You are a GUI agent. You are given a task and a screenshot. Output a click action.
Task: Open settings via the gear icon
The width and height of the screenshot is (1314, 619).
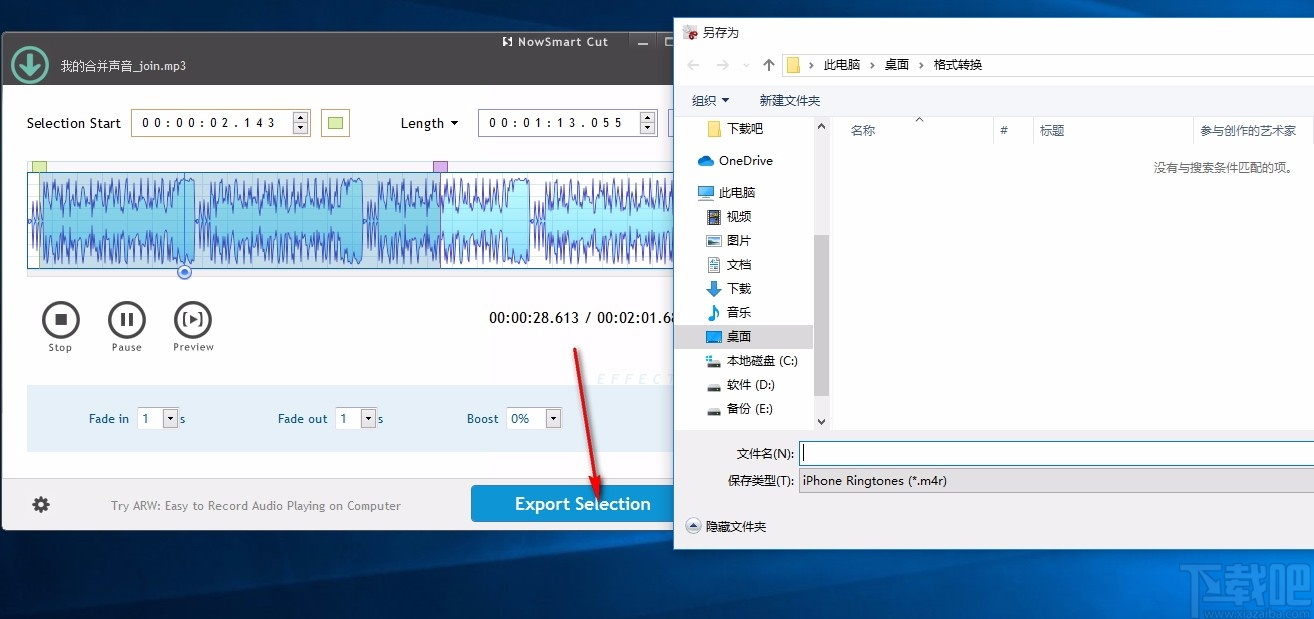pos(40,505)
